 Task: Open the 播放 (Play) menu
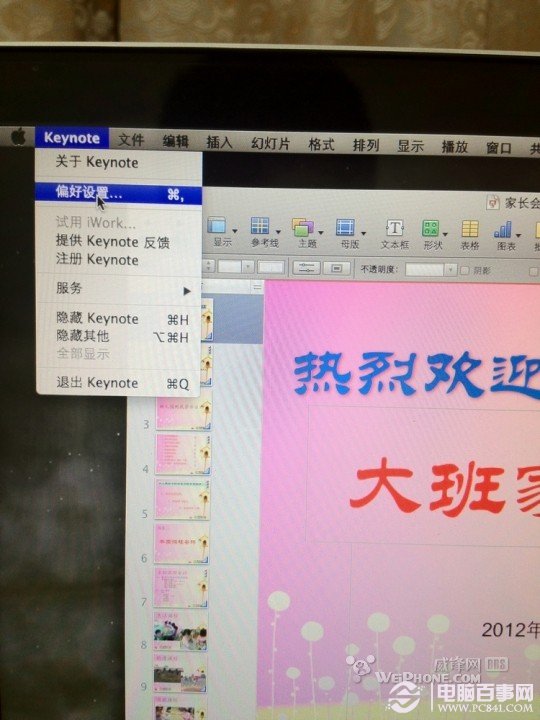pos(455,147)
